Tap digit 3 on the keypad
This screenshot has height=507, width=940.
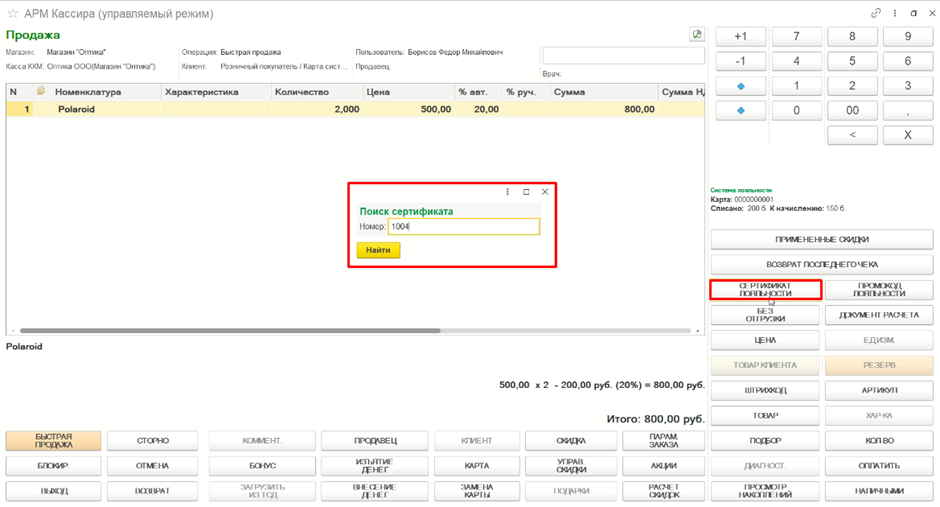[908, 86]
